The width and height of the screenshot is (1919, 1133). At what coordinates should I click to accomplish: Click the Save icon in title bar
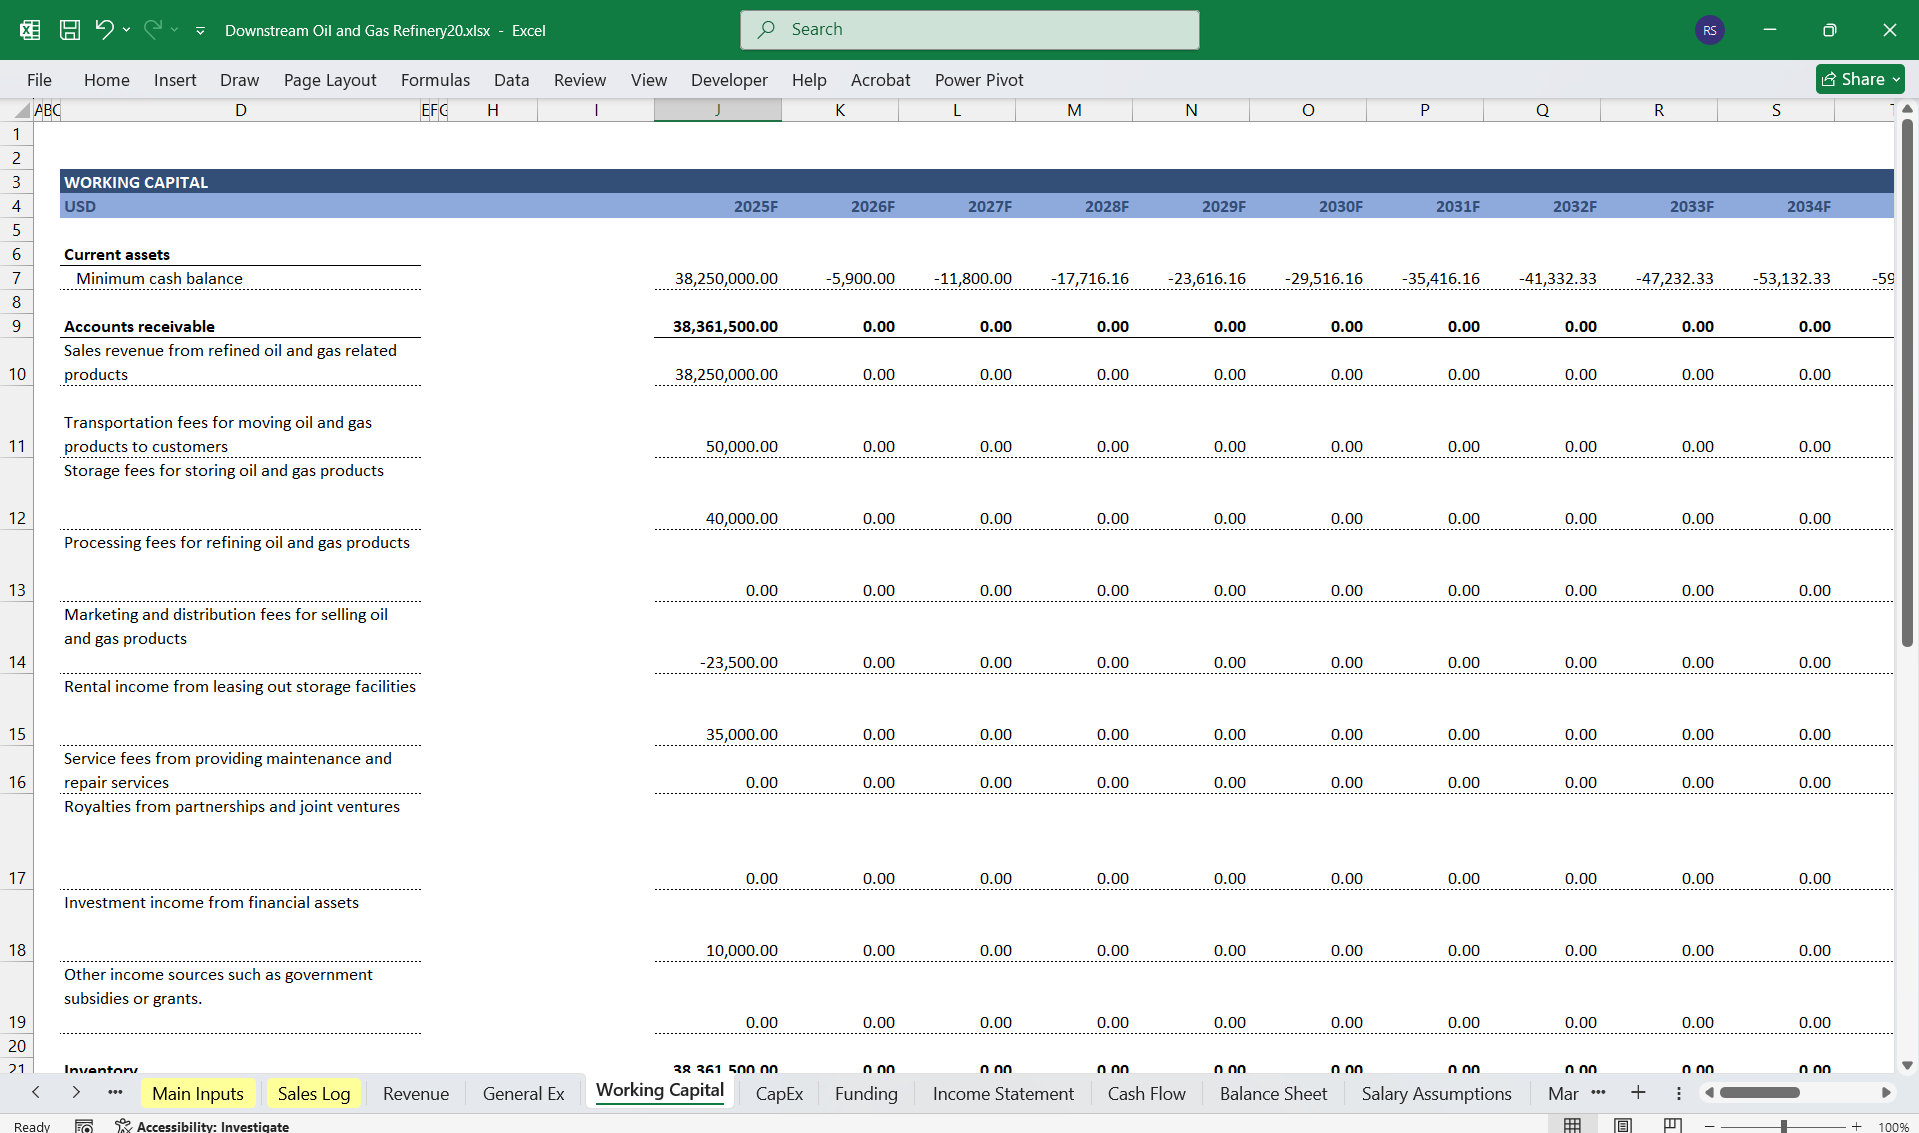pos(70,30)
